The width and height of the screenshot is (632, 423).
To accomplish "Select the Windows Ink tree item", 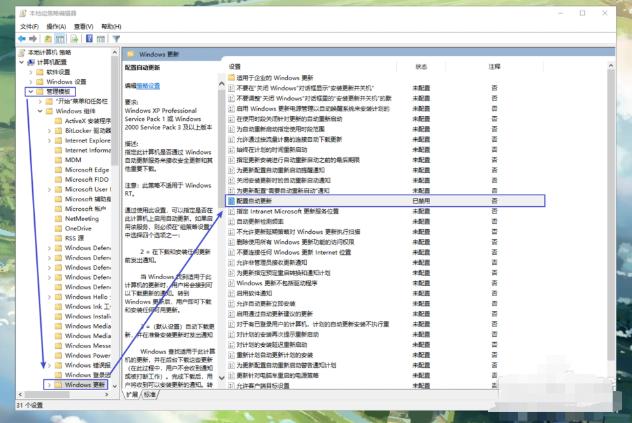I will pyautogui.click(x=87, y=306).
